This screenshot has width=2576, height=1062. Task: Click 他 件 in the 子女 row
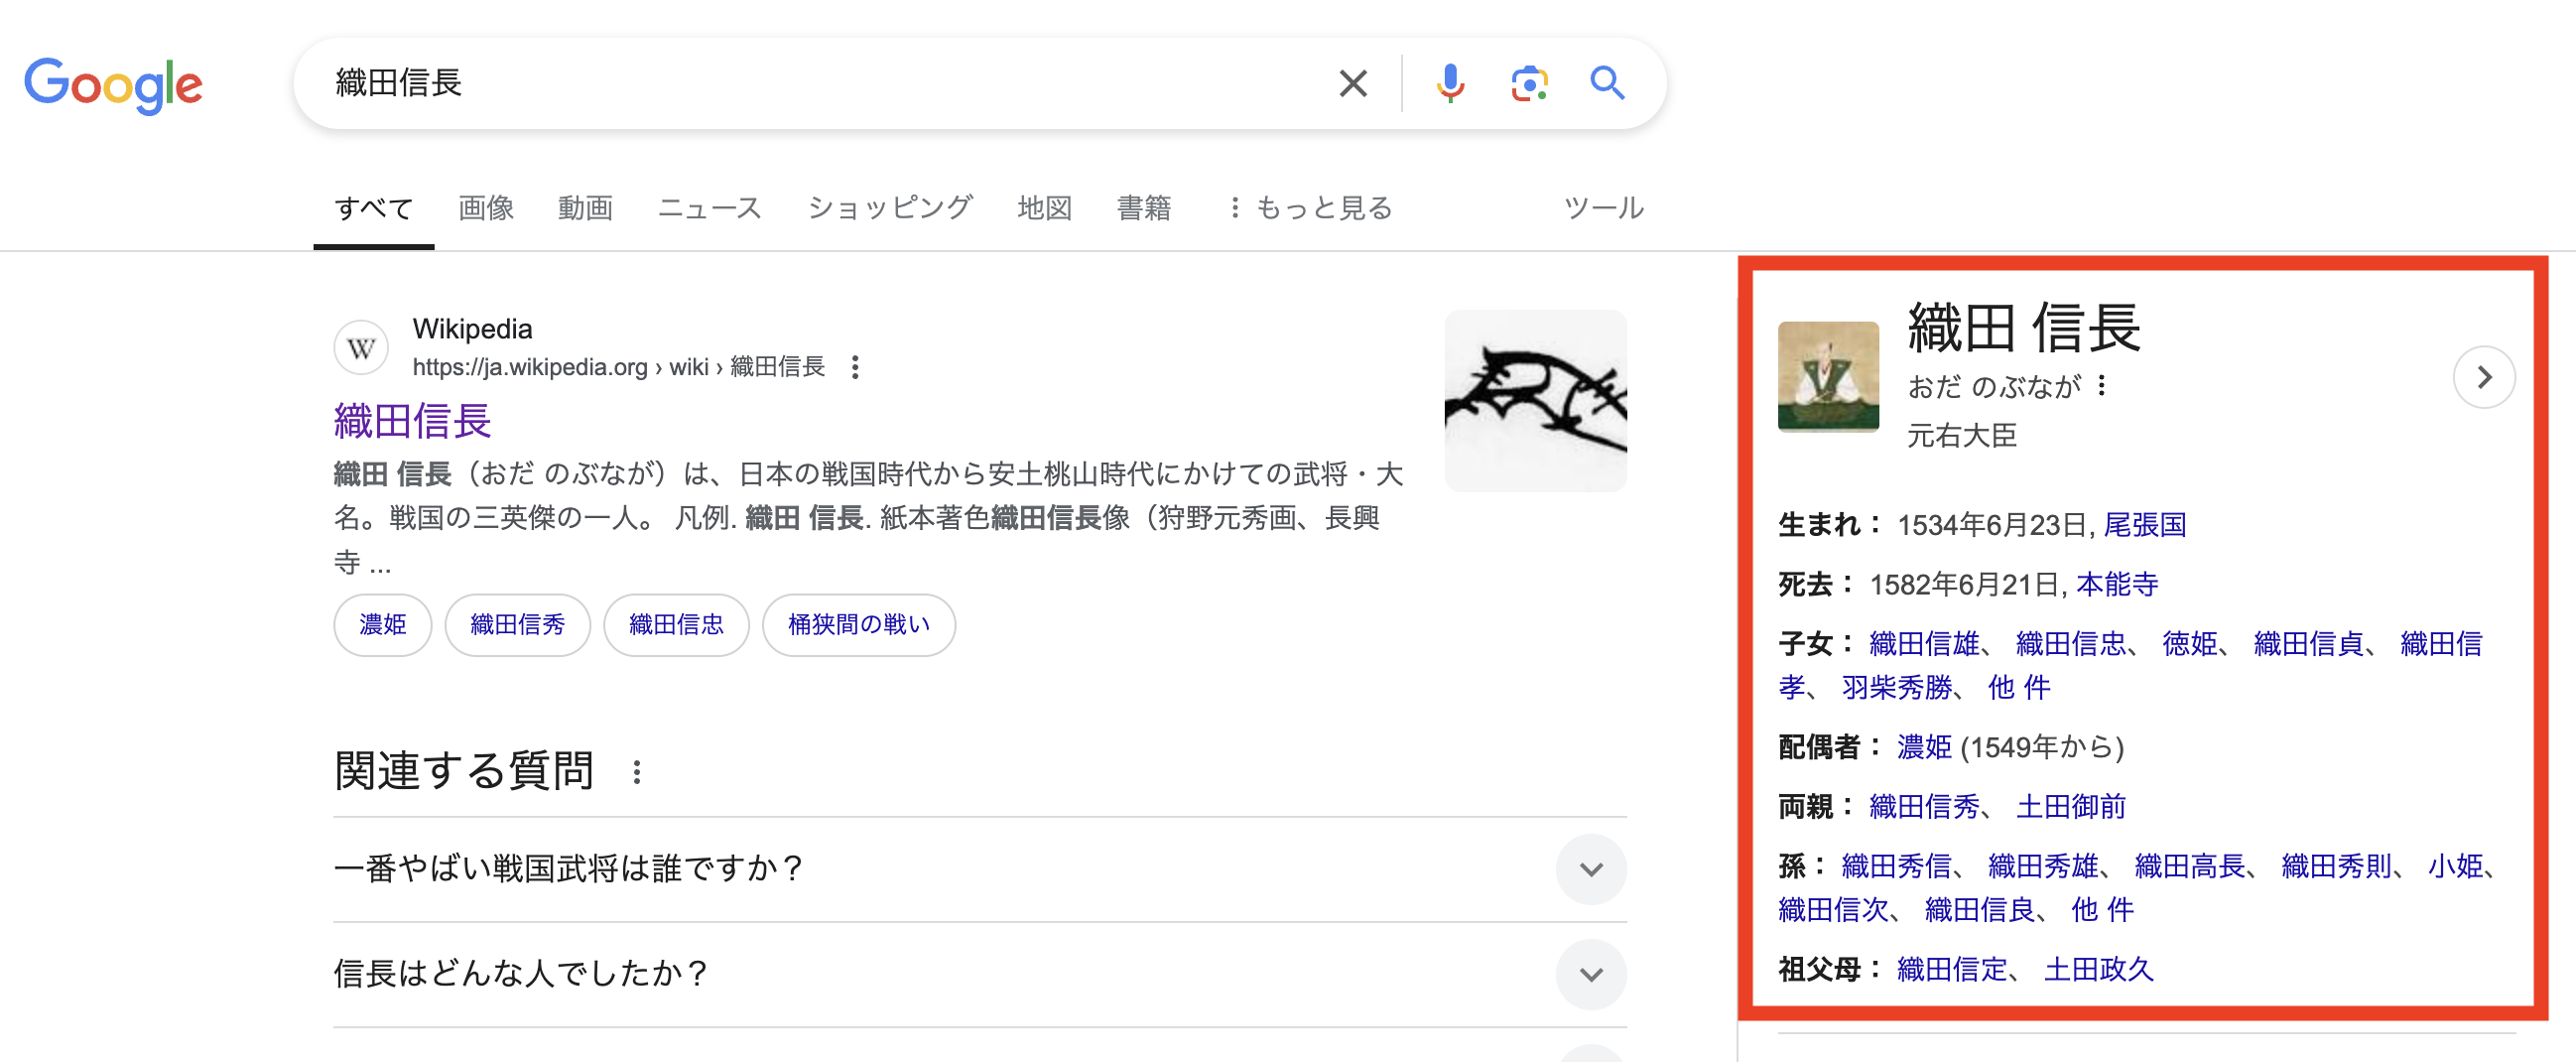point(2019,688)
